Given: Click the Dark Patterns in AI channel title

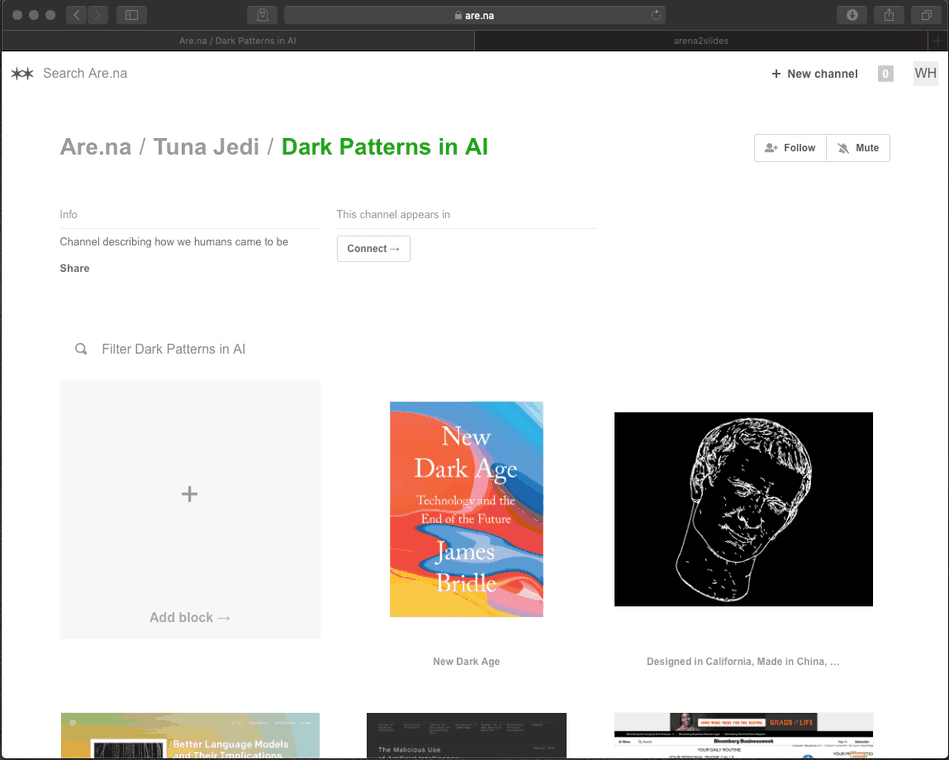Looking at the screenshot, I should pos(385,147).
